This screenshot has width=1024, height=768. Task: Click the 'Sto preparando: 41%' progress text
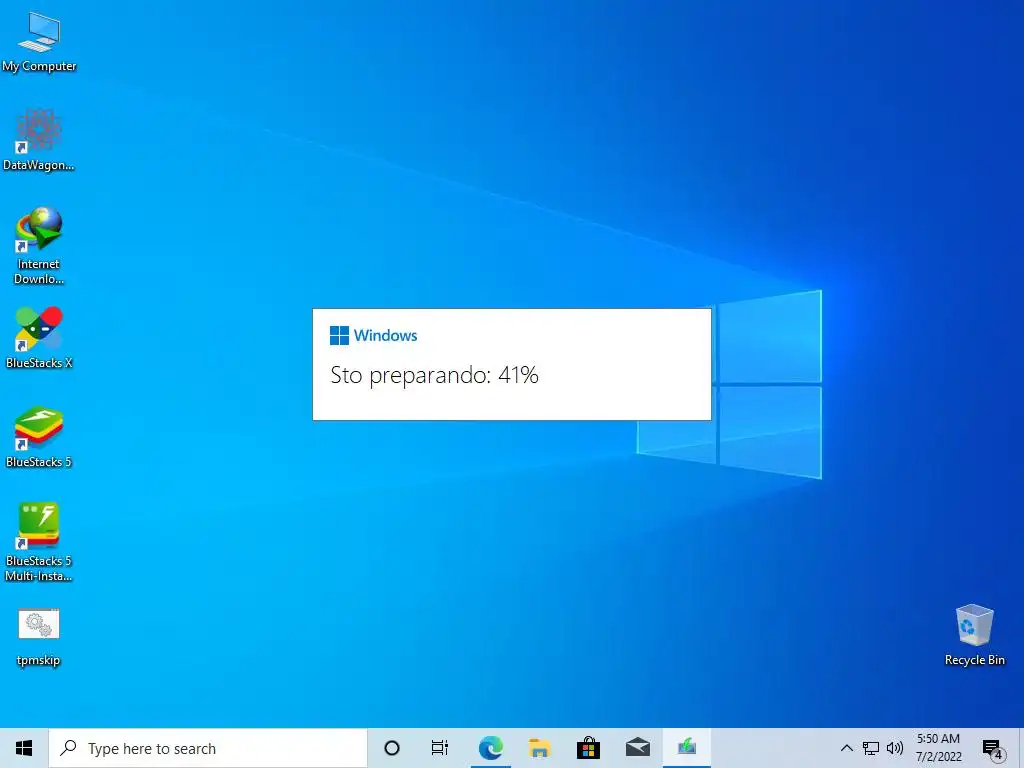(434, 376)
